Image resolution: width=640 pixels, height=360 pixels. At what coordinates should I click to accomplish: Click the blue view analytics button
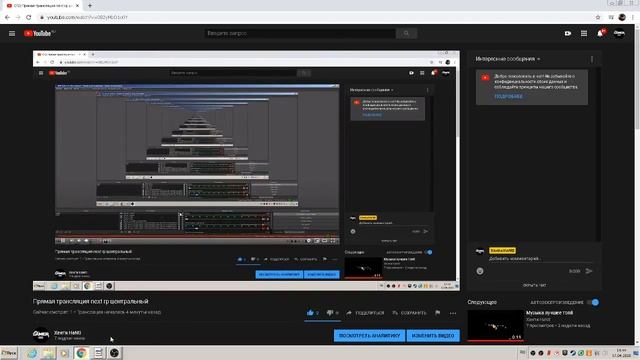[x=369, y=336]
